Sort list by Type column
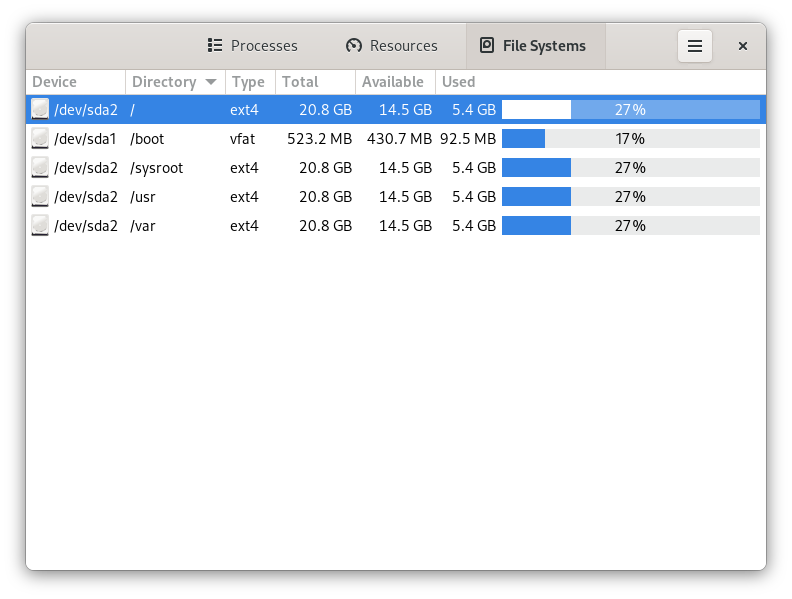Image resolution: width=792 pixels, height=599 pixels. (249, 82)
